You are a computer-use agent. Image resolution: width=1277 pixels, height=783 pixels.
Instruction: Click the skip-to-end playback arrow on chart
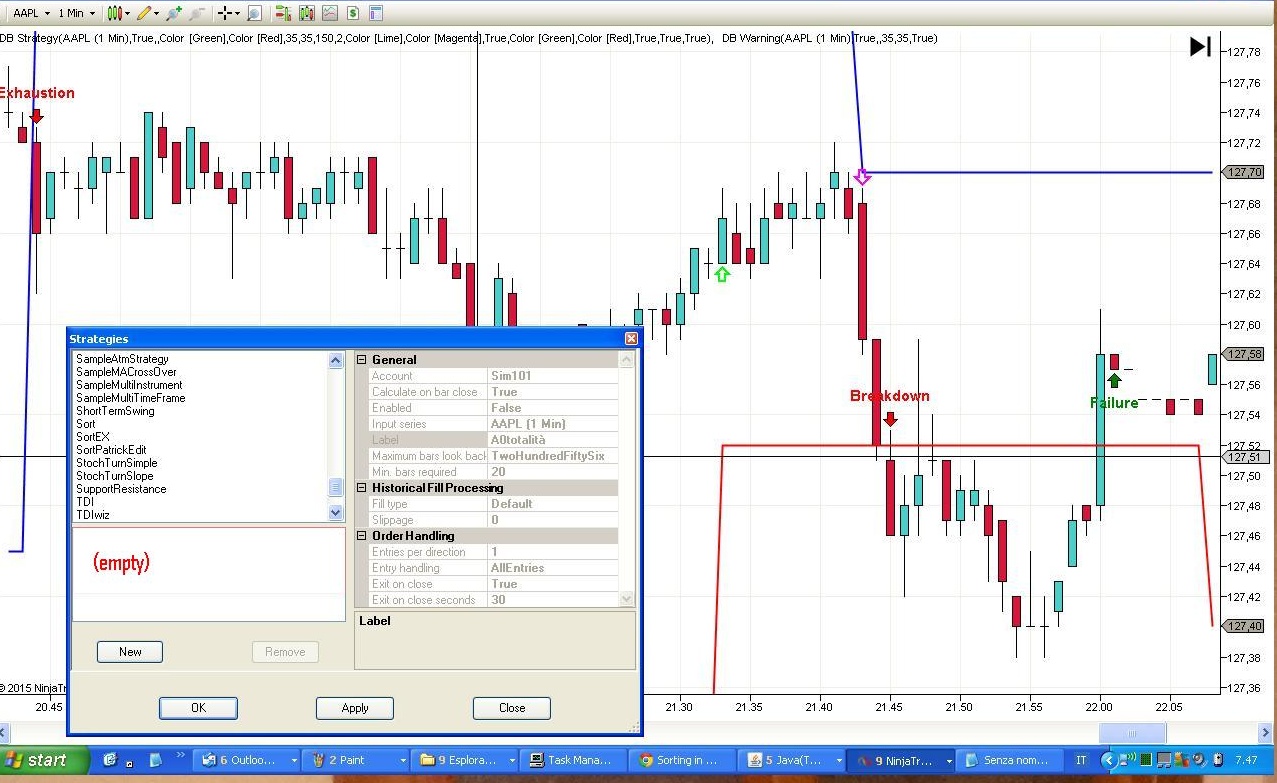[x=1200, y=46]
